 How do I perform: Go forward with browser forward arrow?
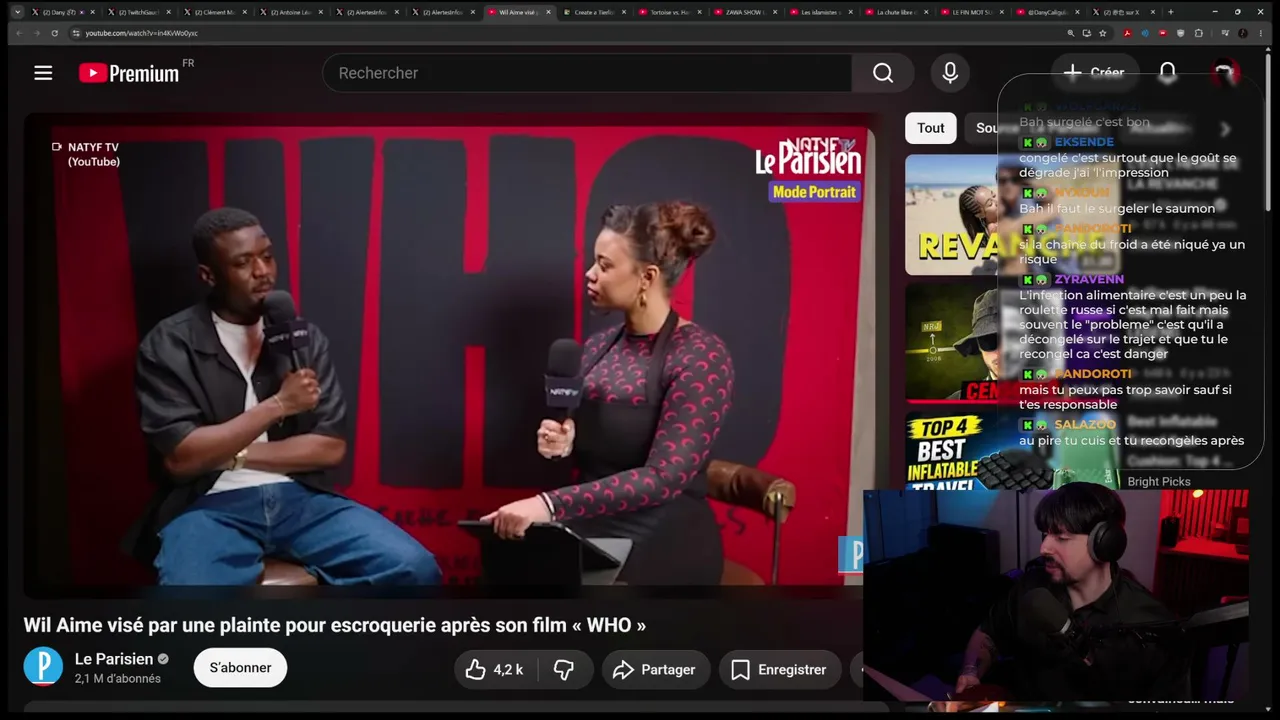click(x=35, y=33)
